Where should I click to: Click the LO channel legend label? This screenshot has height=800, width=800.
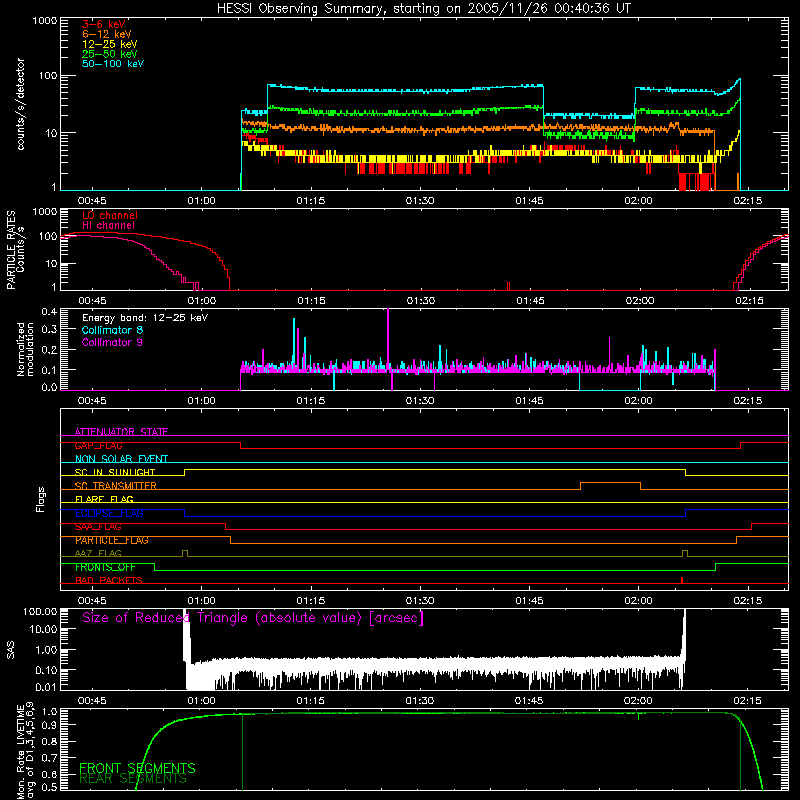pyautogui.click(x=110, y=215)
